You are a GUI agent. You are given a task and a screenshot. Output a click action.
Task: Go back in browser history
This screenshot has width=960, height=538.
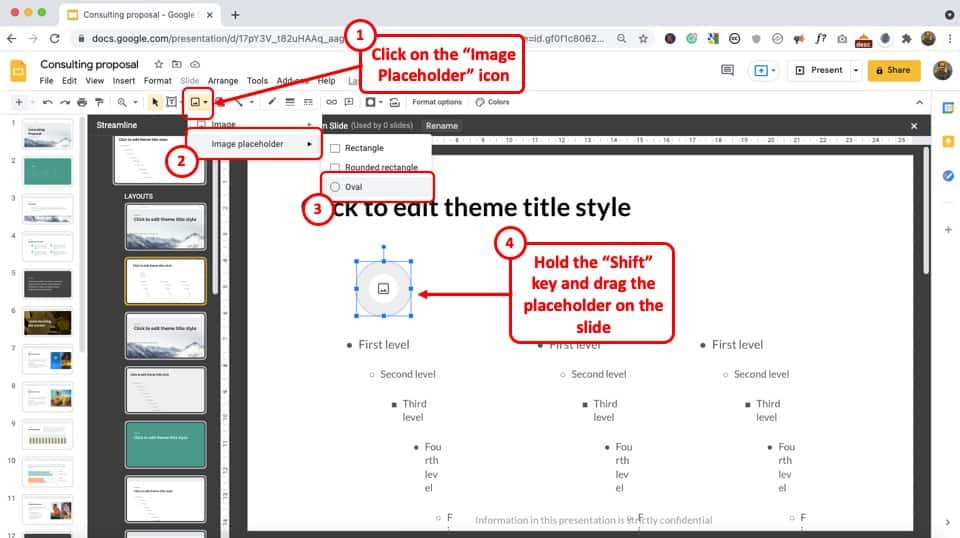pos(12,39)
